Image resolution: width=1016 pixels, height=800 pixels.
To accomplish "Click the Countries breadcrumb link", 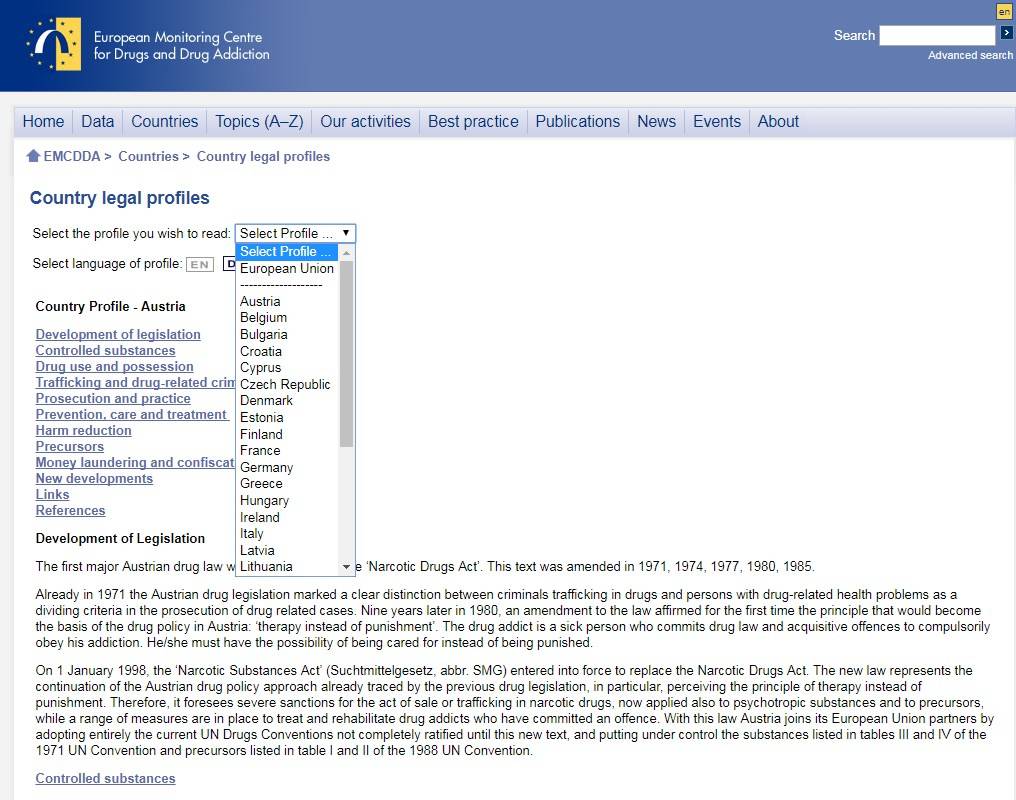I will (148, 156).
